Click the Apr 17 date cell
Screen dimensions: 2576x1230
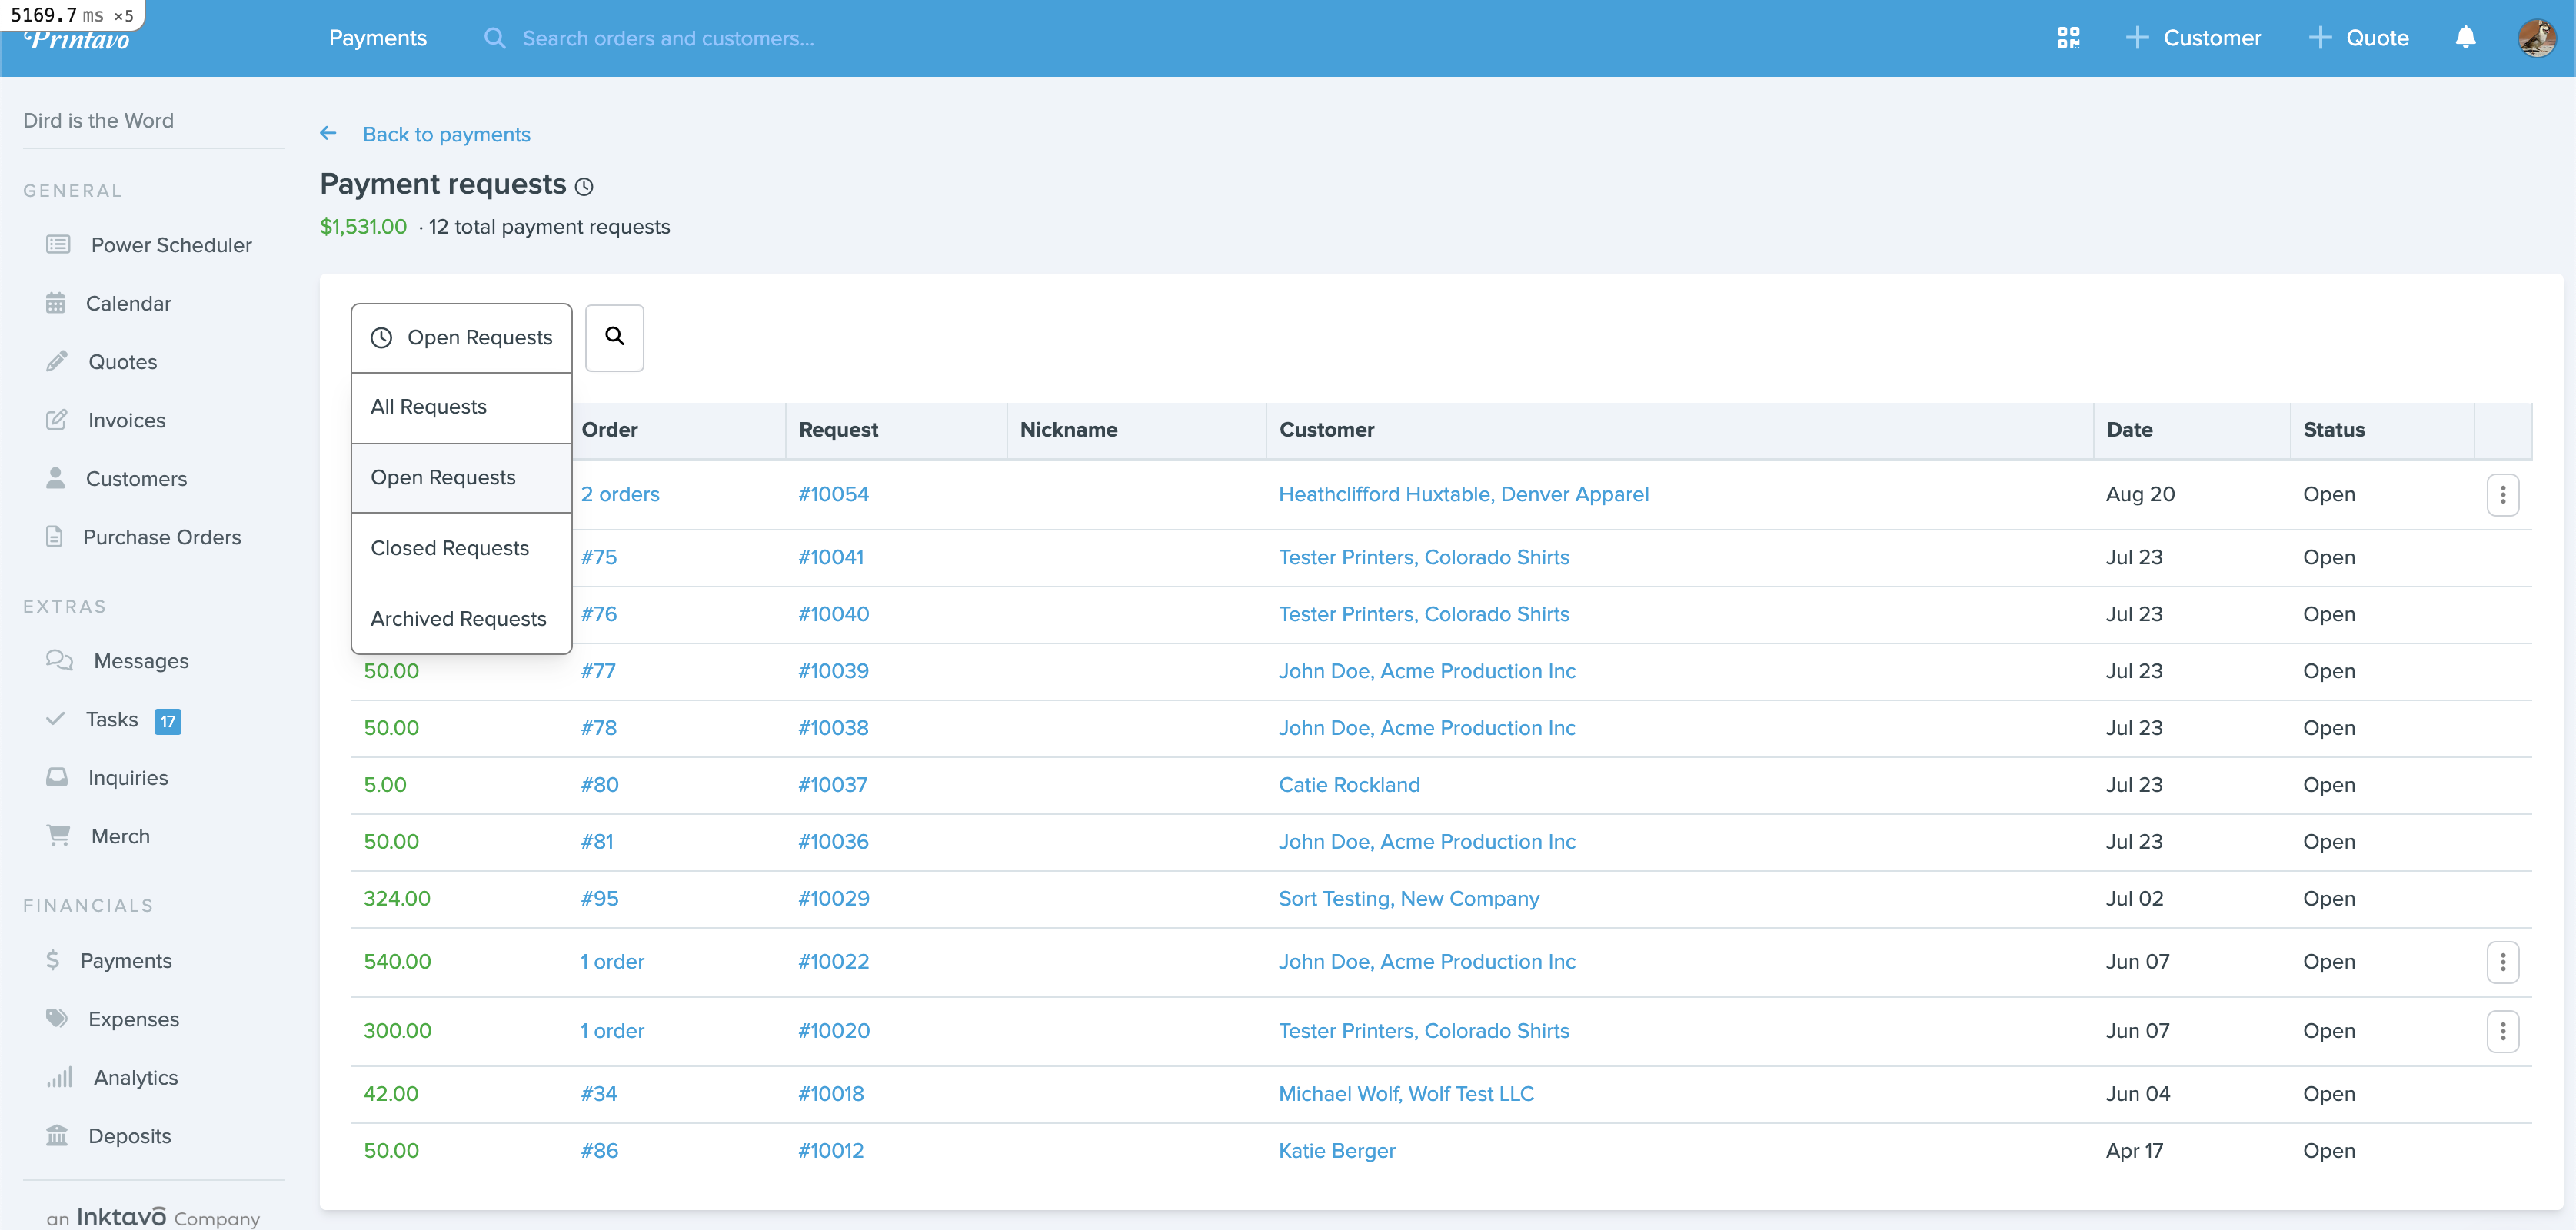(2133, 1151)
